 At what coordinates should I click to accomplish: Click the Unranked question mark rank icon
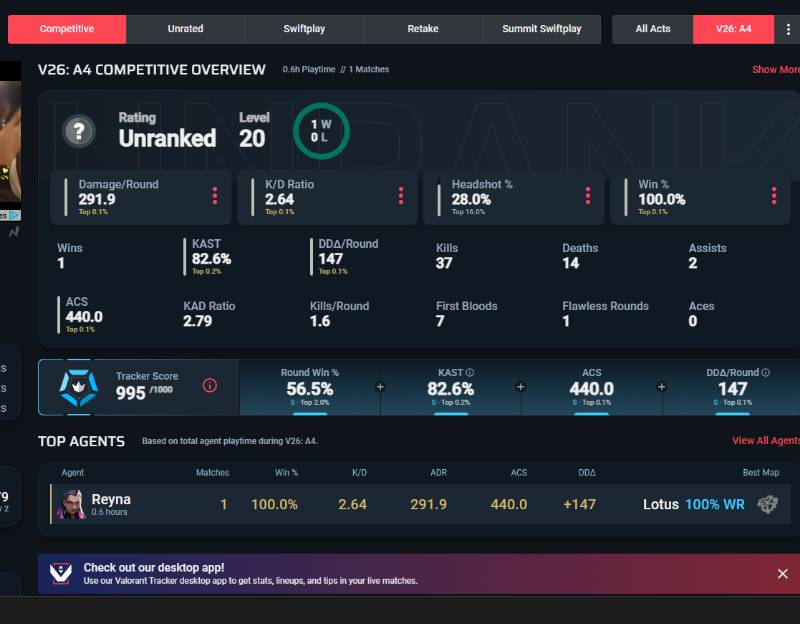[79, 131]
